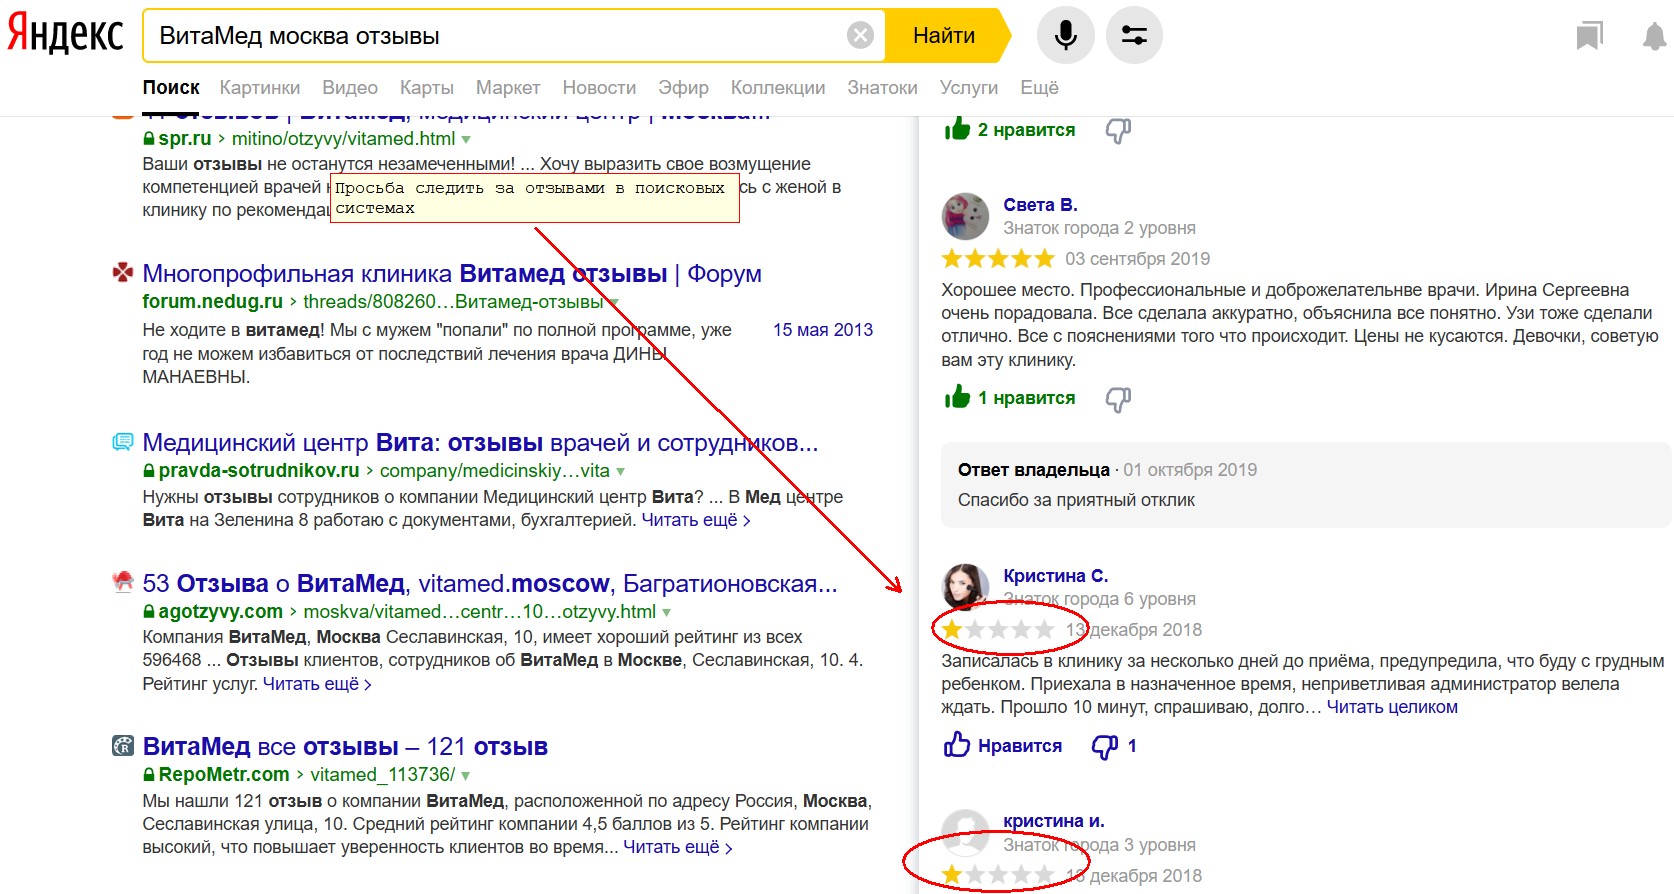Dislike the review above Света В.

[1118, 131]
